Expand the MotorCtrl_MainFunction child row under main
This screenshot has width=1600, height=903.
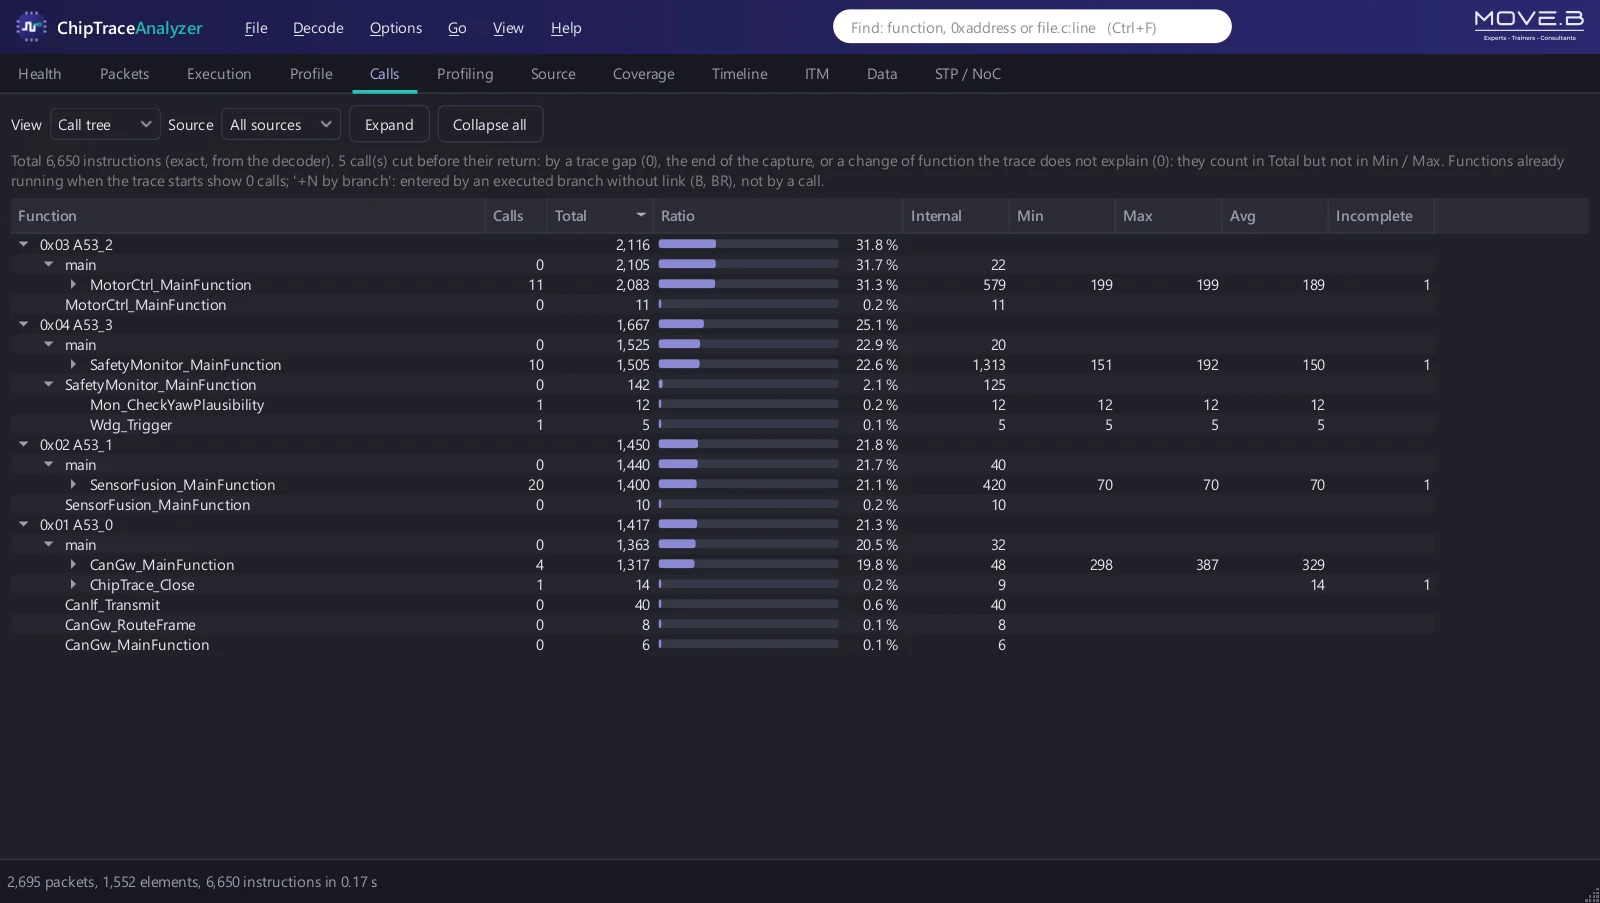tap(73, 284)
